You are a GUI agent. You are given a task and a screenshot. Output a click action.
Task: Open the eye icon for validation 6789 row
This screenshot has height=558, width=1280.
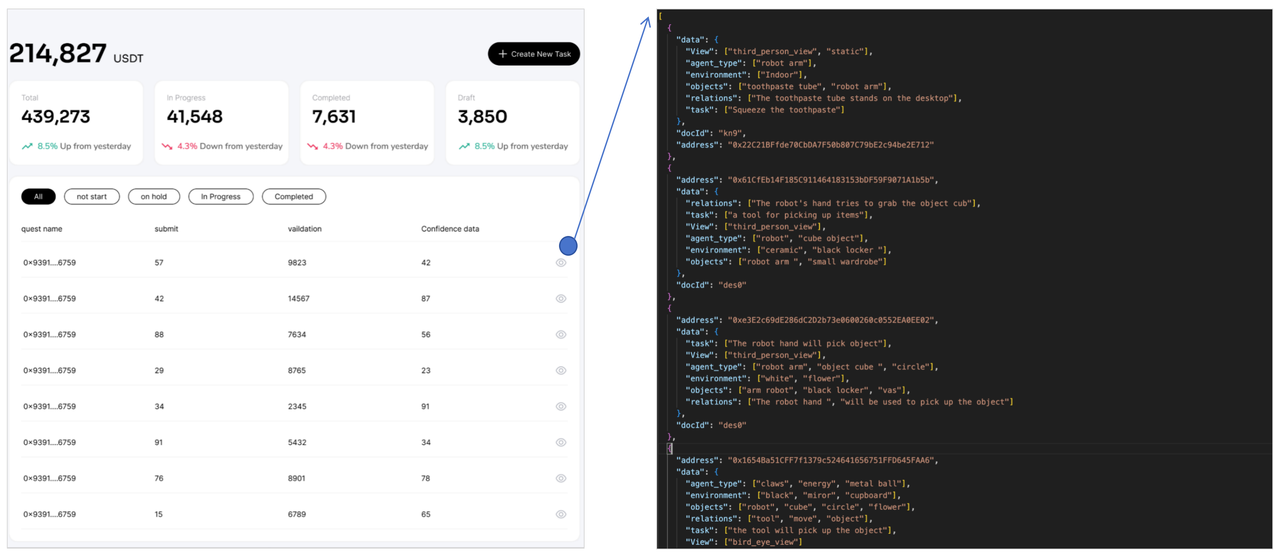click(561, 515)
